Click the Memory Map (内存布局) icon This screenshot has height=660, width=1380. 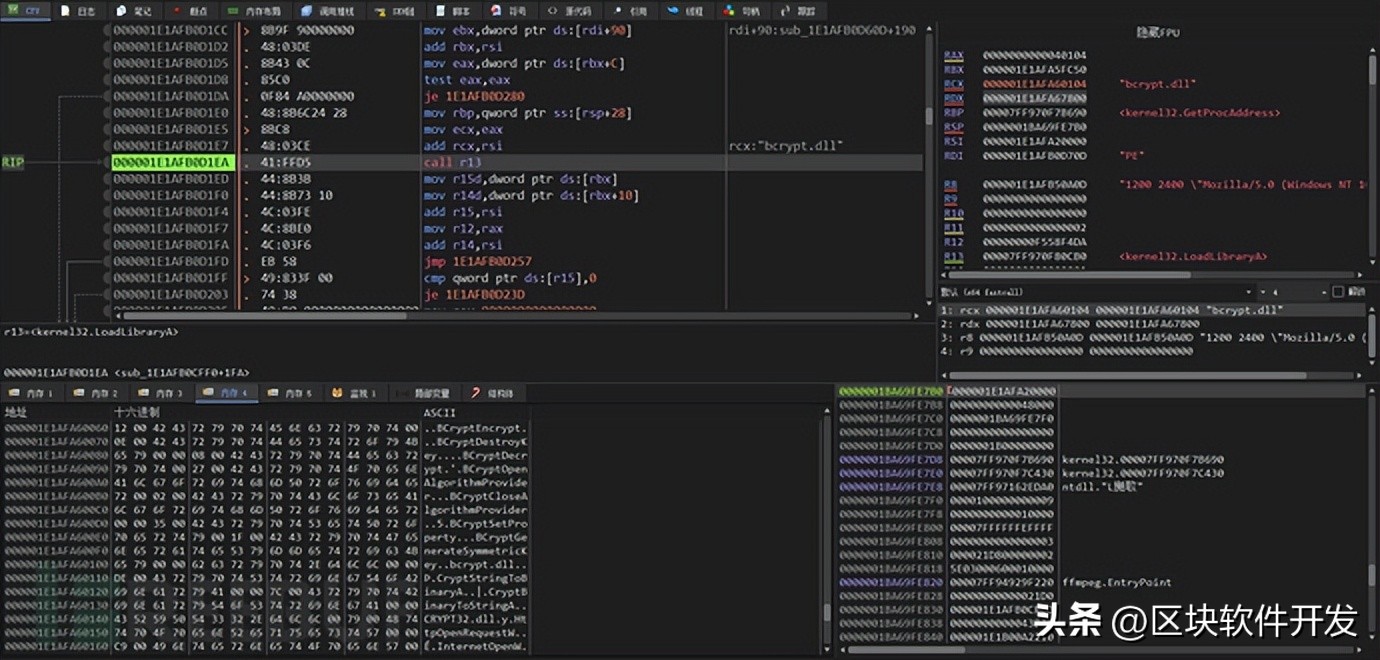[234, 11]
